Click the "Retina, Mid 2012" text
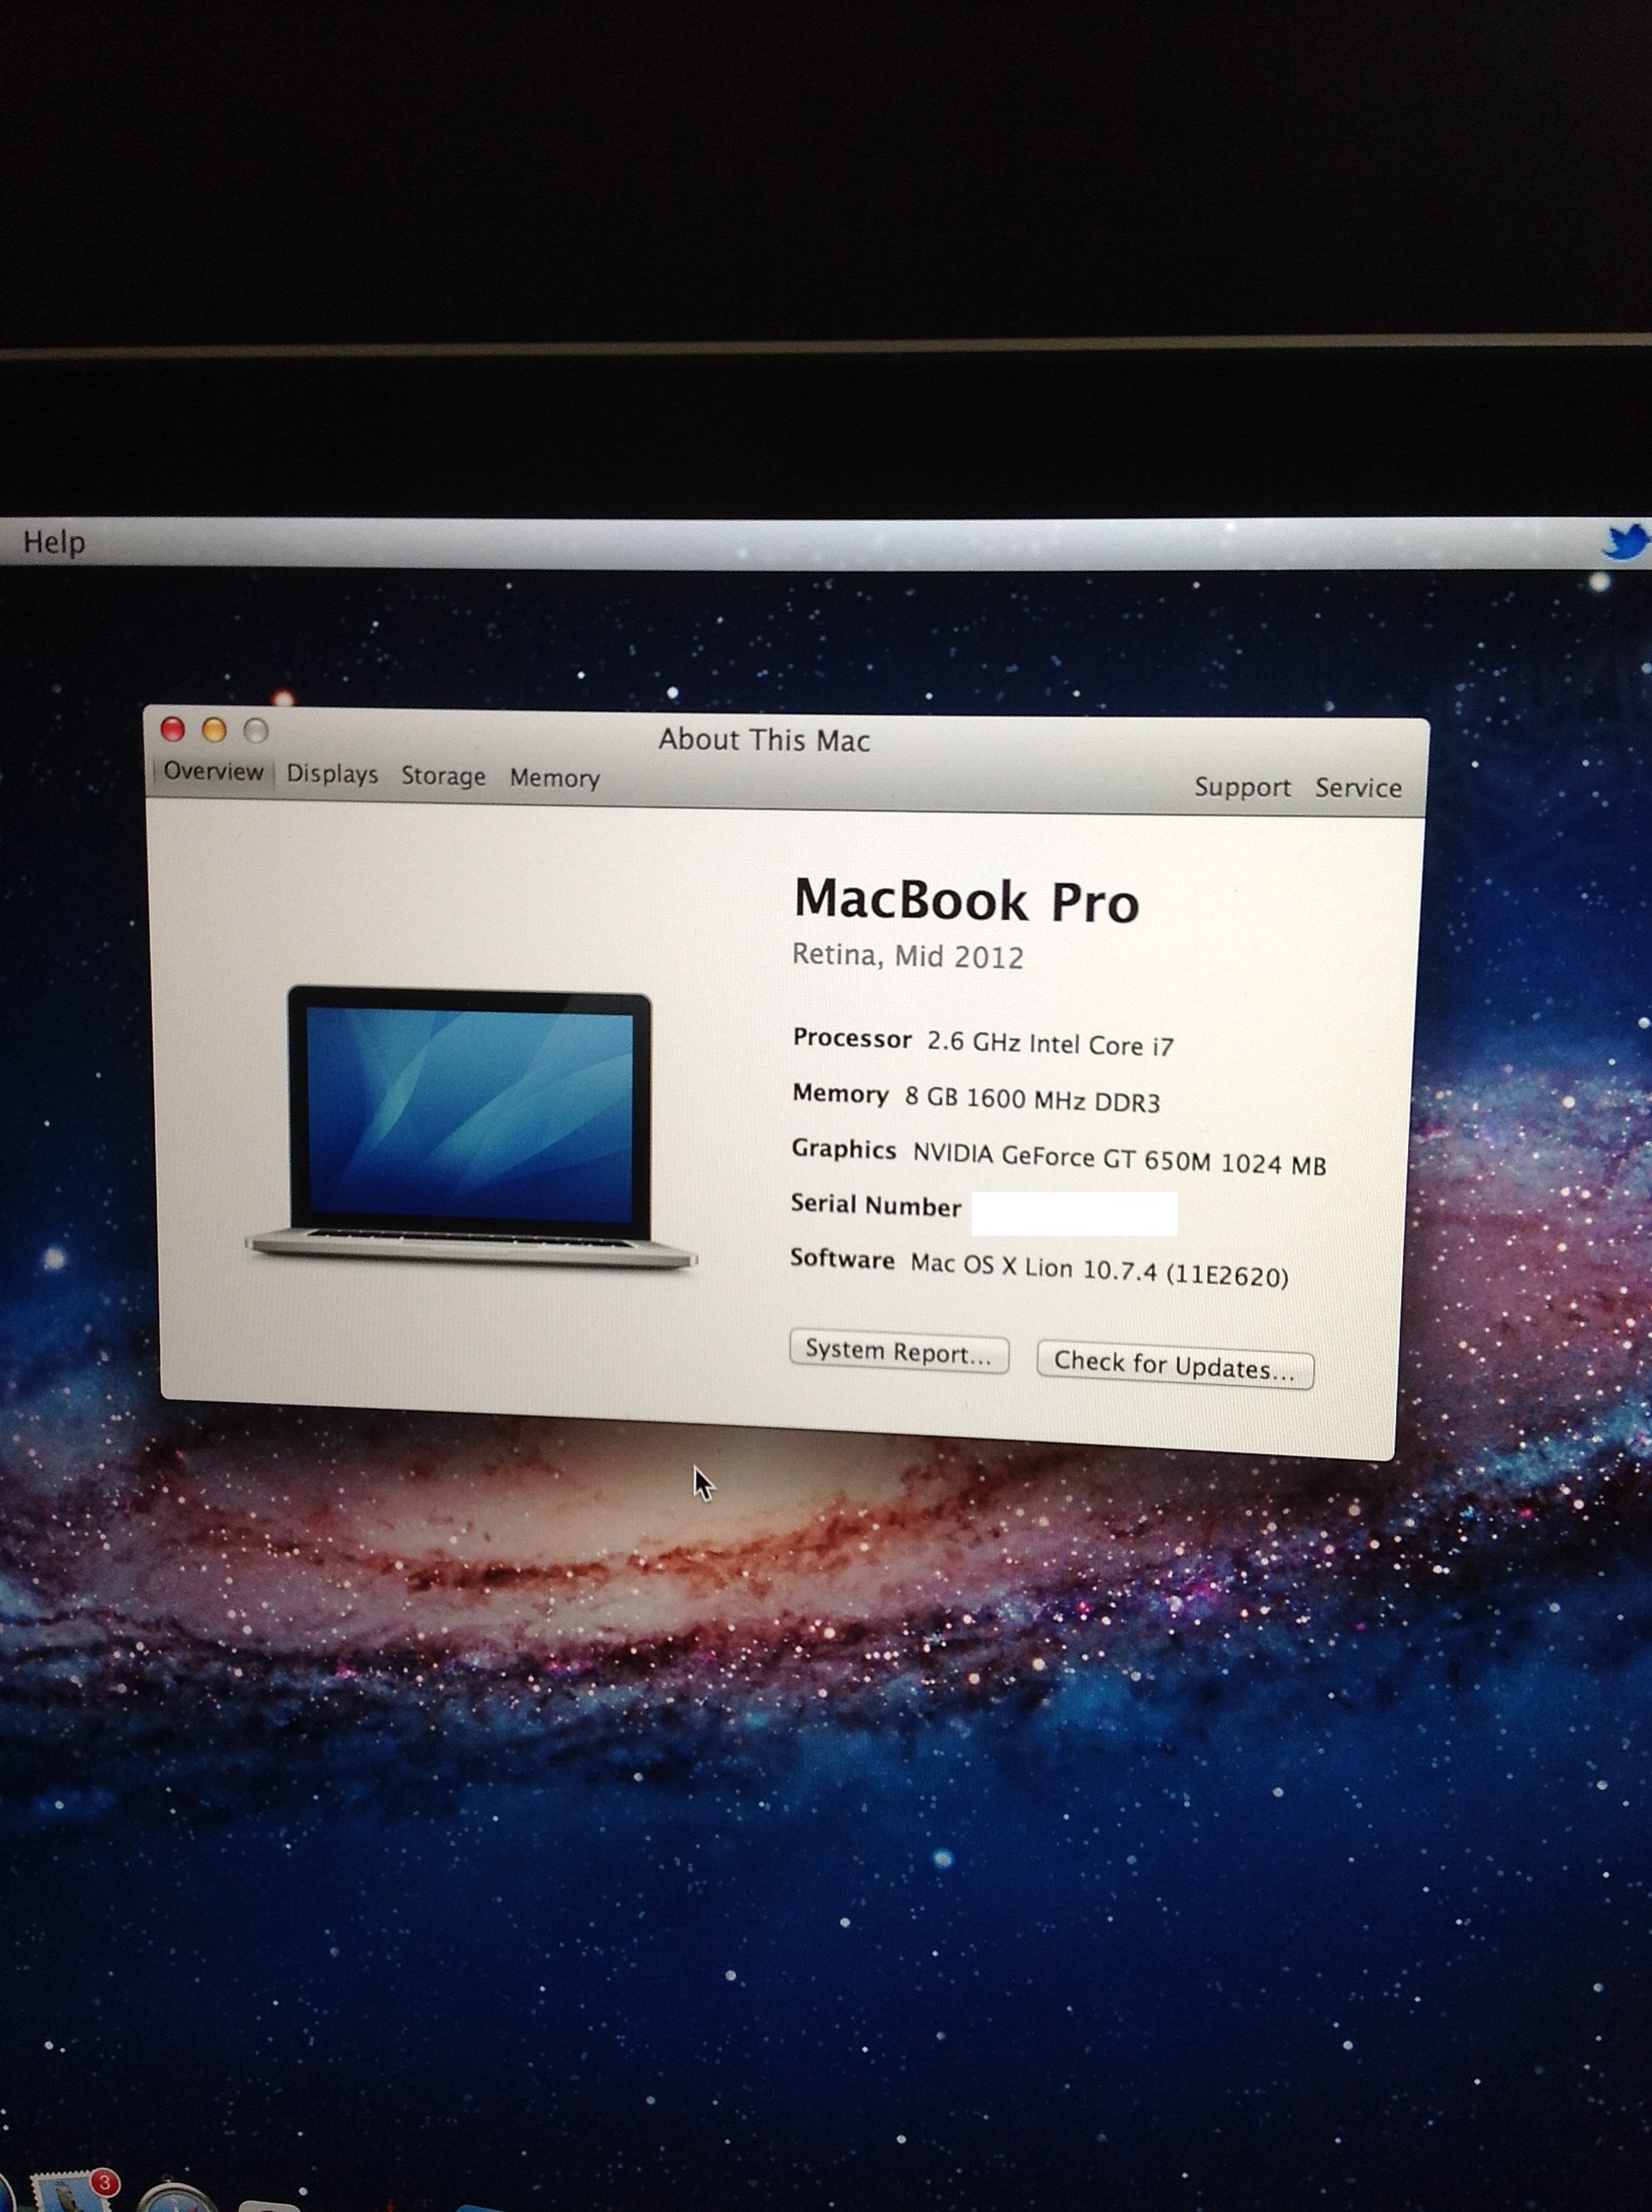This screenshot has height=2212, width=1652. [x=907, y=956]
